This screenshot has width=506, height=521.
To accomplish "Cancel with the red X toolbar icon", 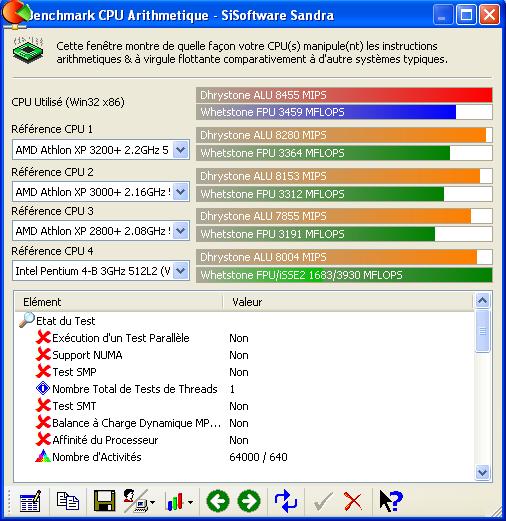I will 353,501.
